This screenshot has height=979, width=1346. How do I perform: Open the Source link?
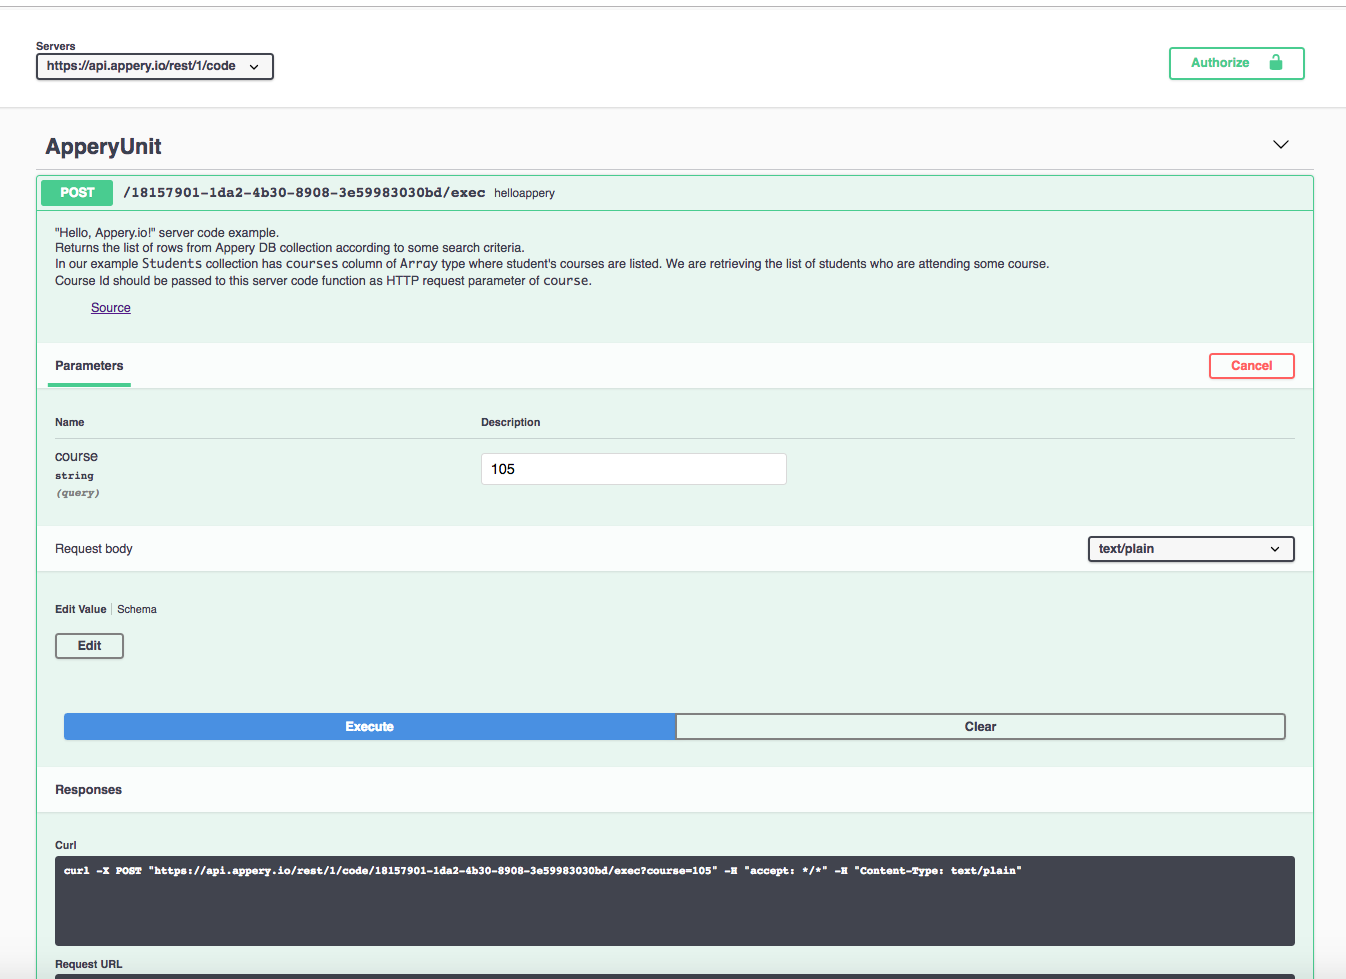coord(111,308)
